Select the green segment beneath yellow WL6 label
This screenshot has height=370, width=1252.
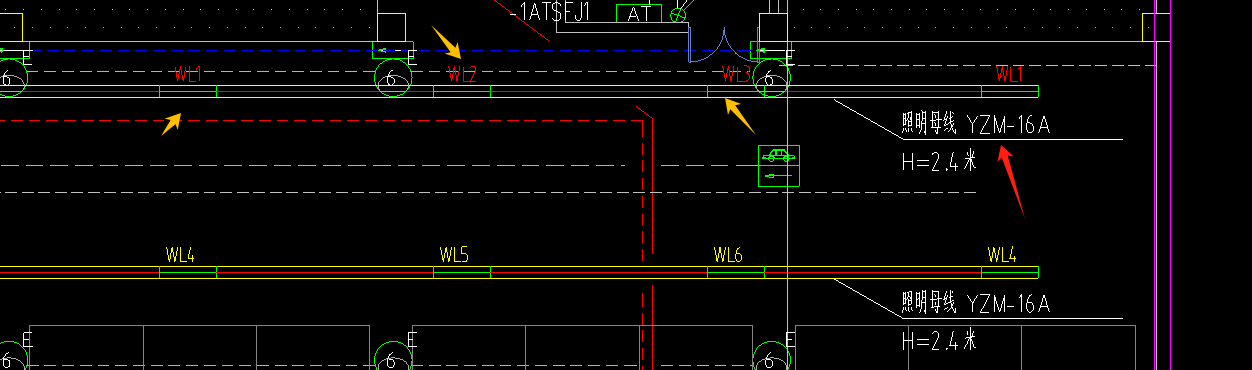(x=736, y=272)
